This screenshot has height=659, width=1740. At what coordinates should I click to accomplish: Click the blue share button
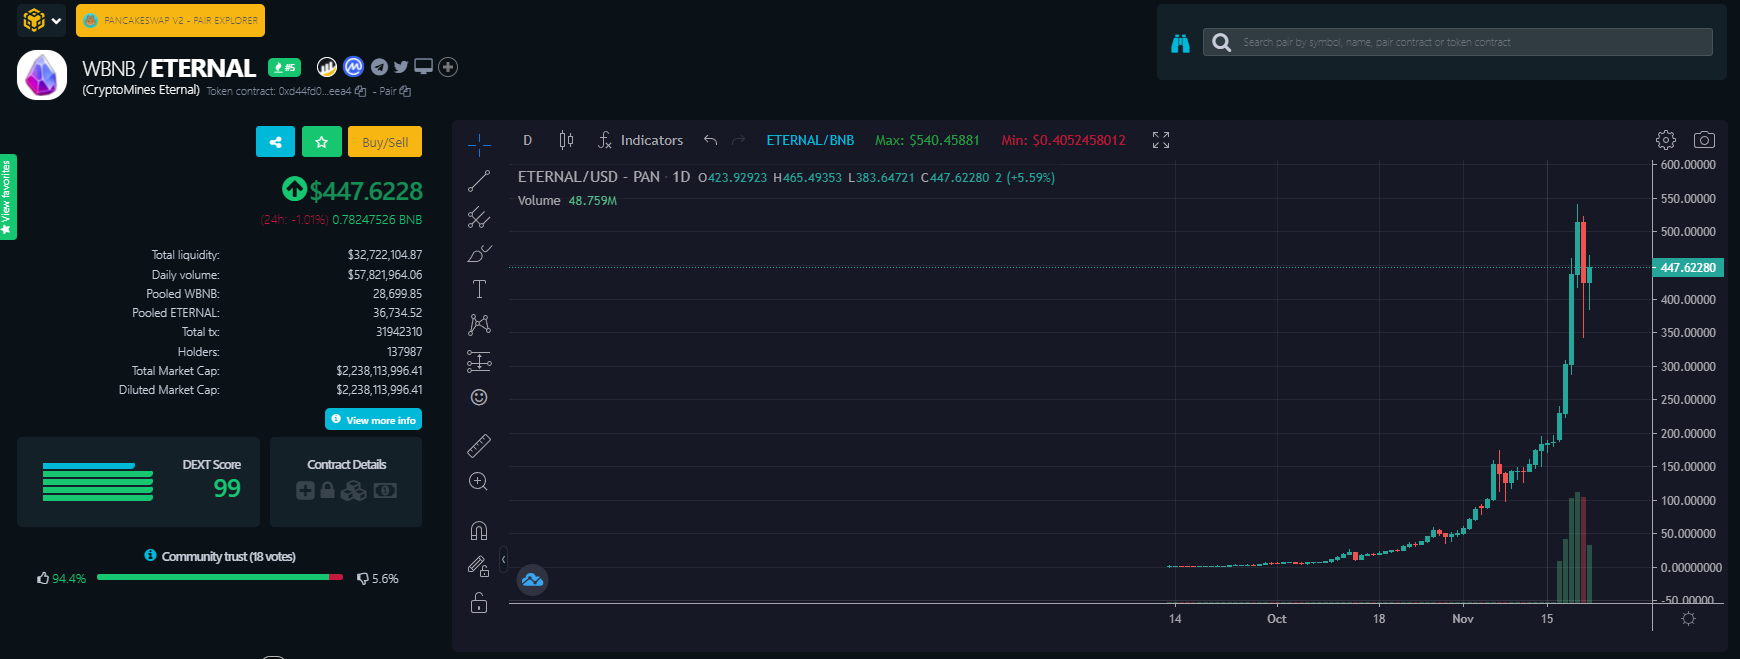(x=275, y=142)
